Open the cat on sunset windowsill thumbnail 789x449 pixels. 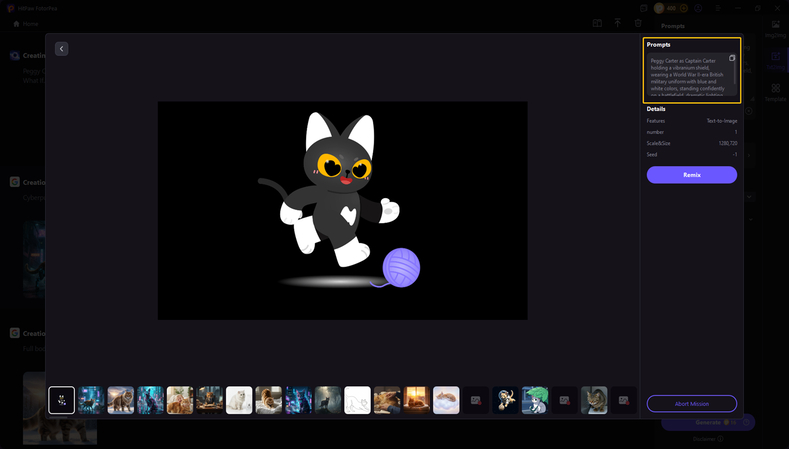point(417,400)
